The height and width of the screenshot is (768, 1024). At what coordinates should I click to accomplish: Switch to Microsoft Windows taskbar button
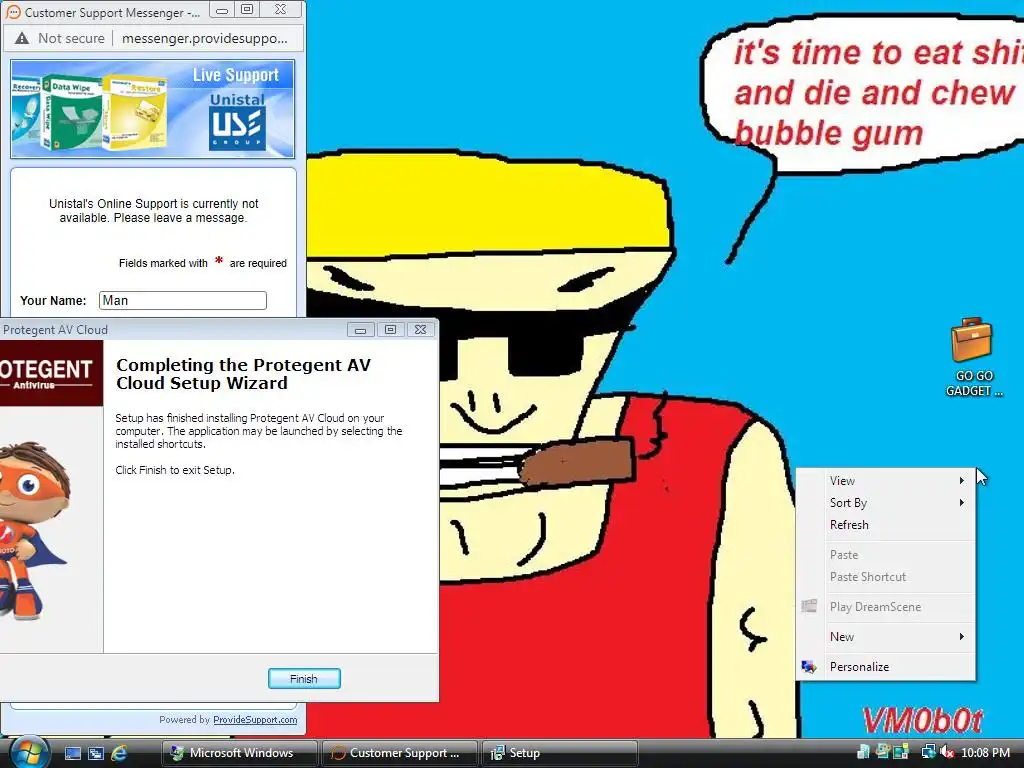[239, 753]
